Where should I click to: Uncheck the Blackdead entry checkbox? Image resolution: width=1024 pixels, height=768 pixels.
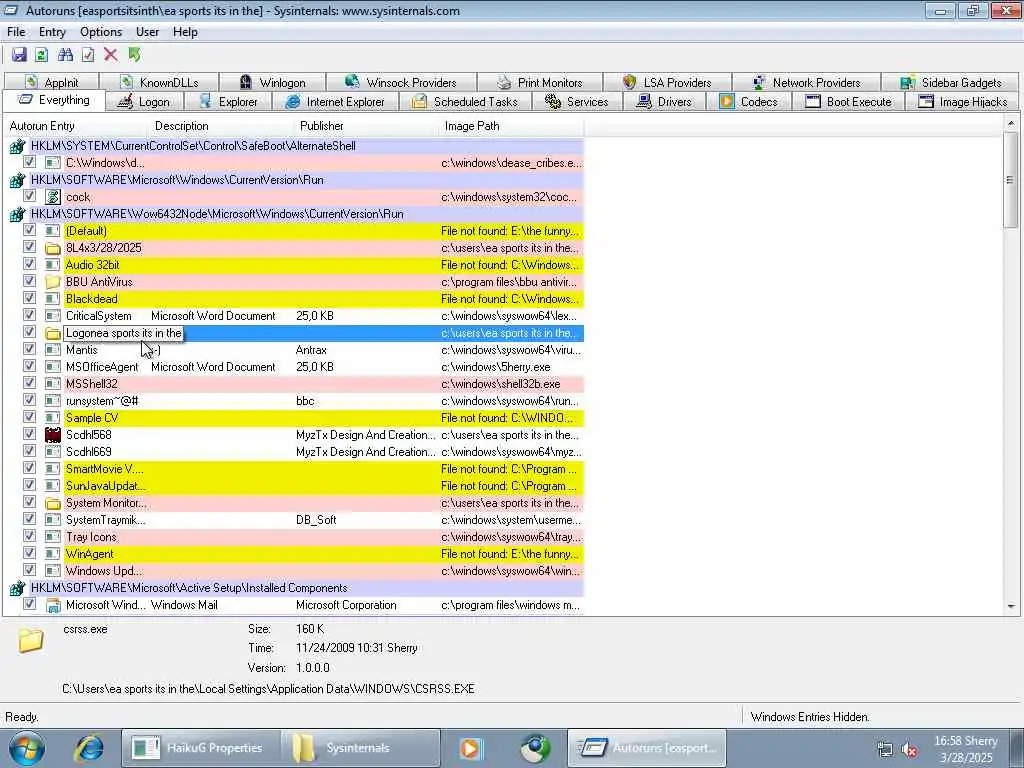tap(29, 298)
